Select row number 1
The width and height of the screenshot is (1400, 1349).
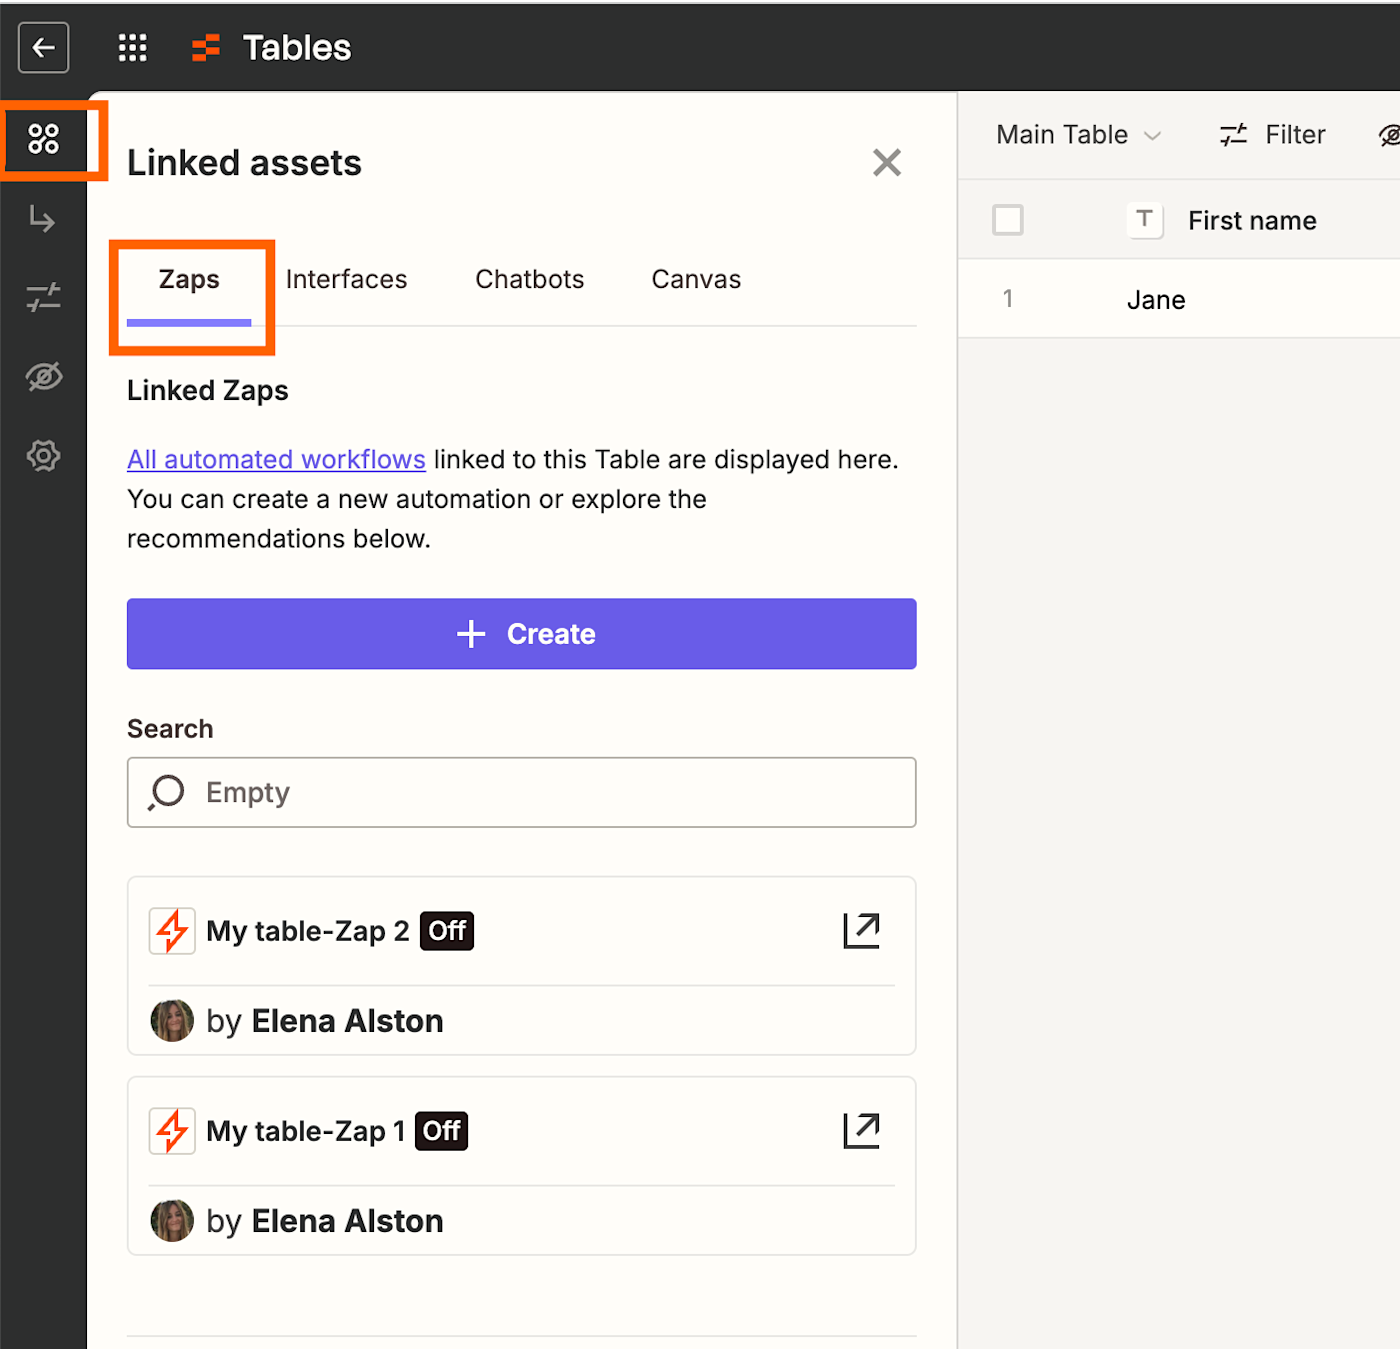point(1008,299)
